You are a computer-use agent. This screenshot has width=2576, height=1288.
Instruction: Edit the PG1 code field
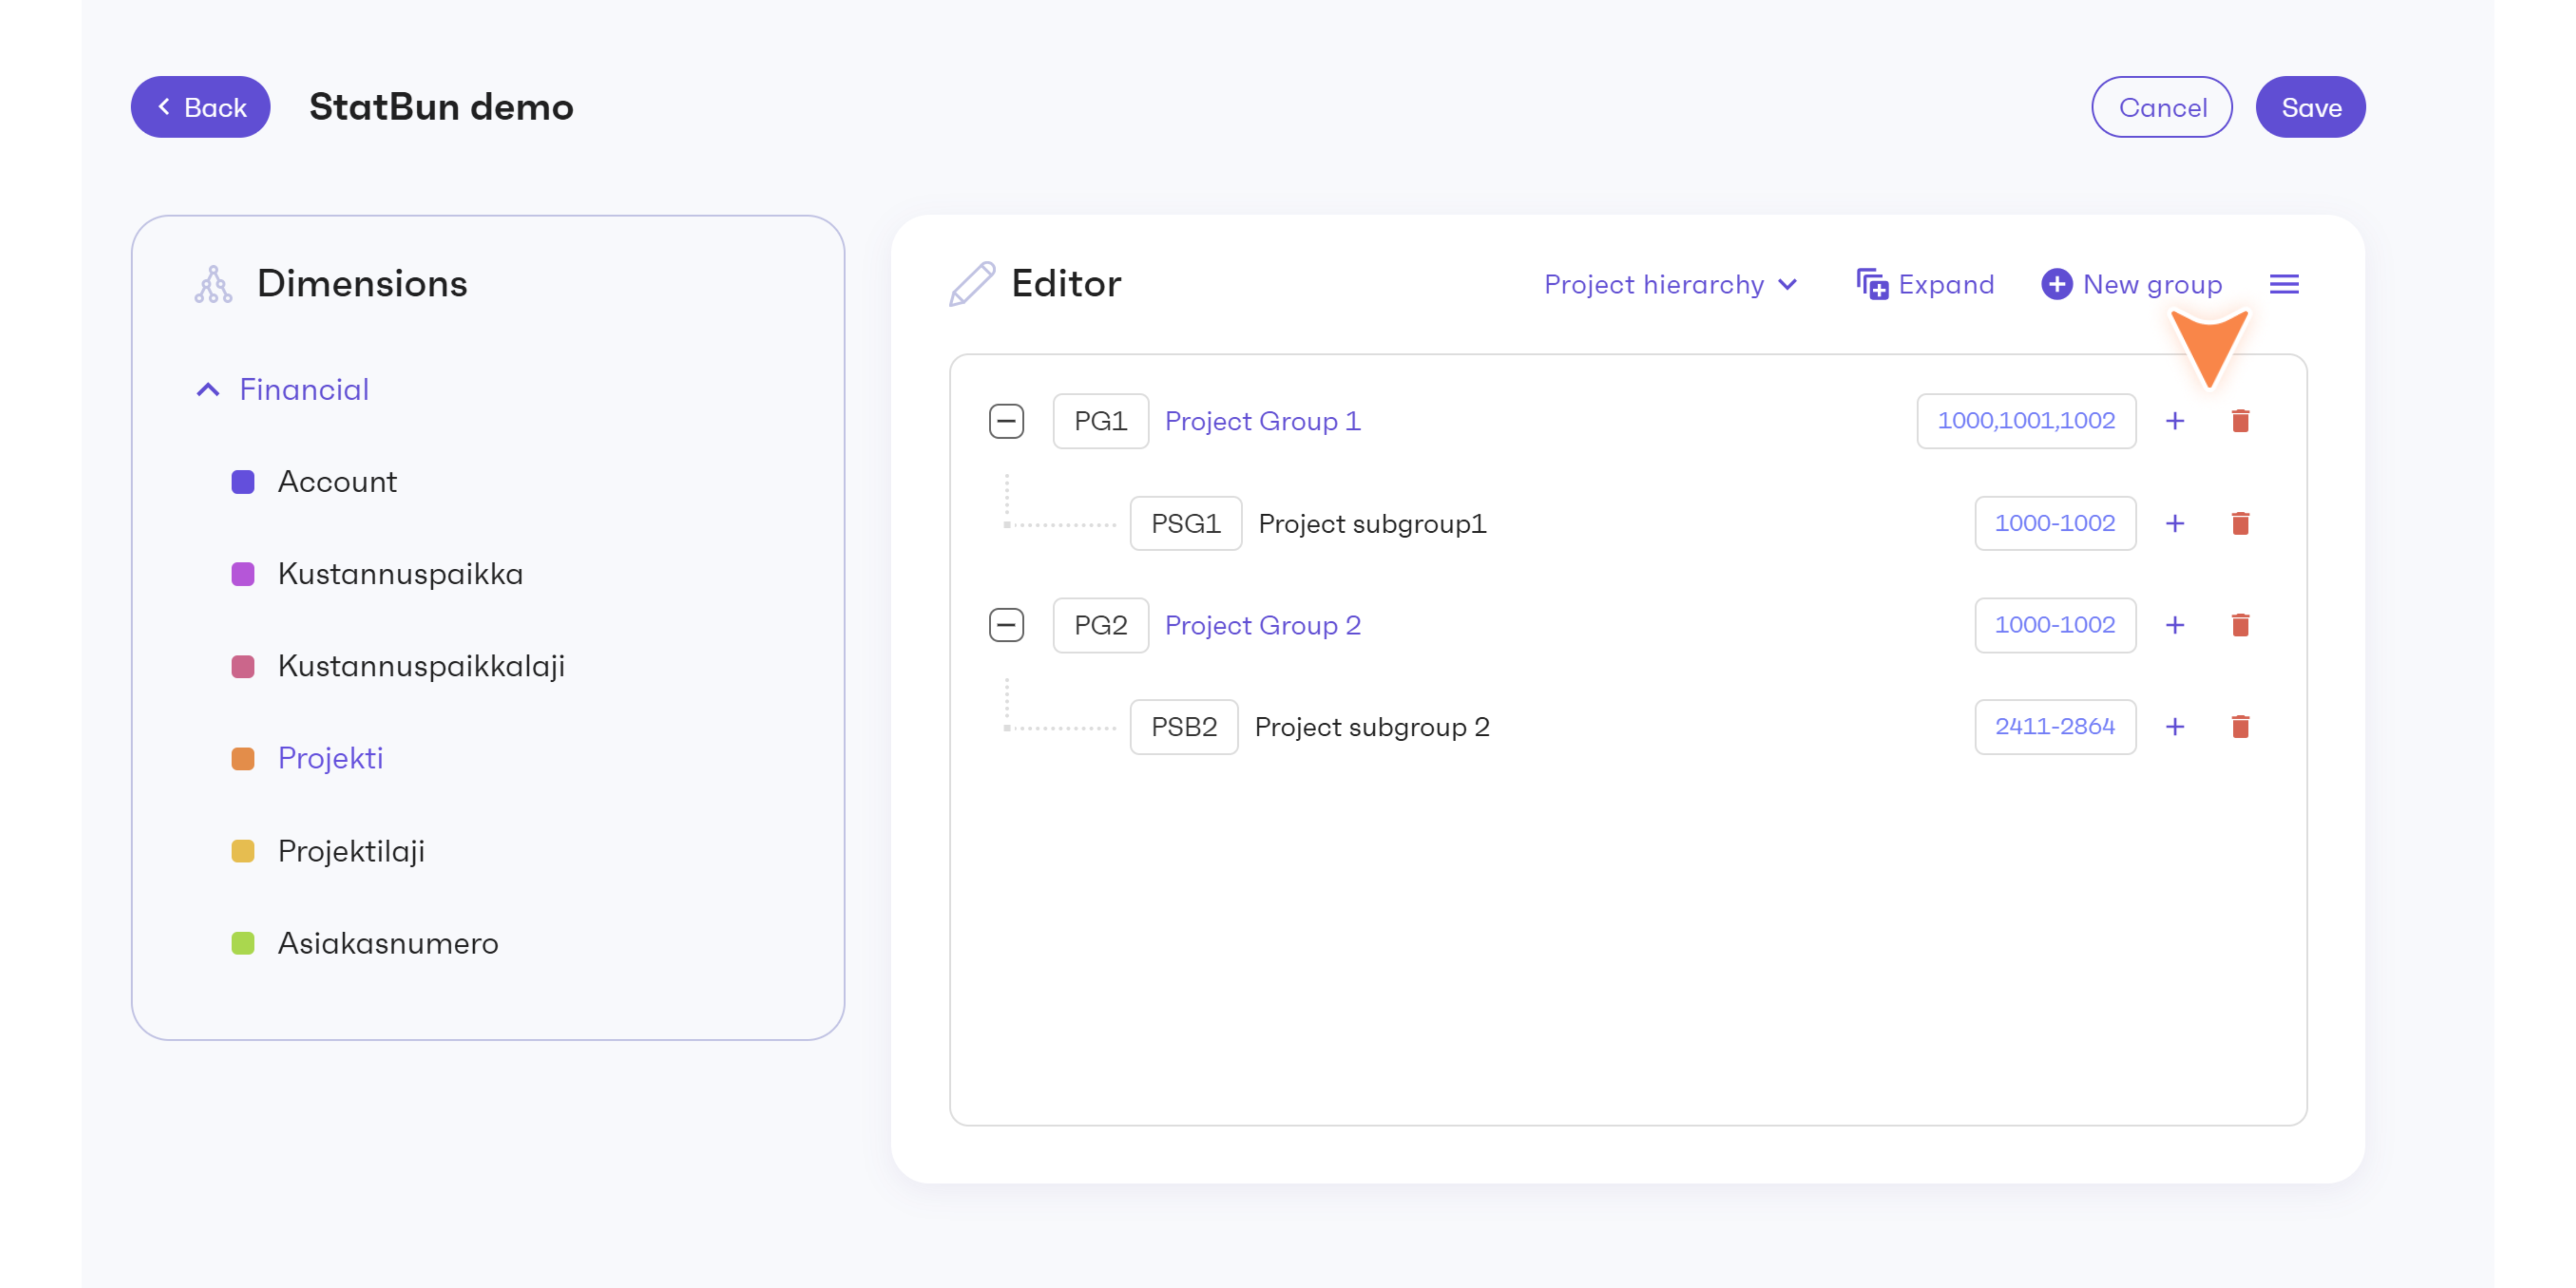pos(1100,421)
